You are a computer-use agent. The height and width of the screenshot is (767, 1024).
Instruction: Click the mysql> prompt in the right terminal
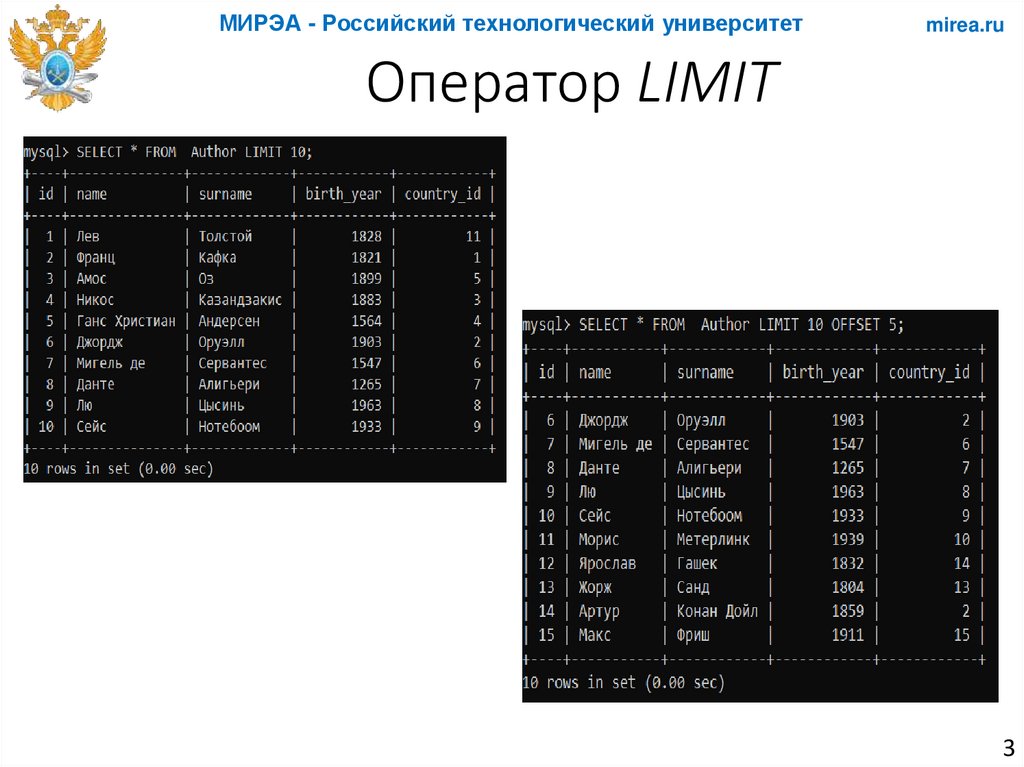click(545, 324)
